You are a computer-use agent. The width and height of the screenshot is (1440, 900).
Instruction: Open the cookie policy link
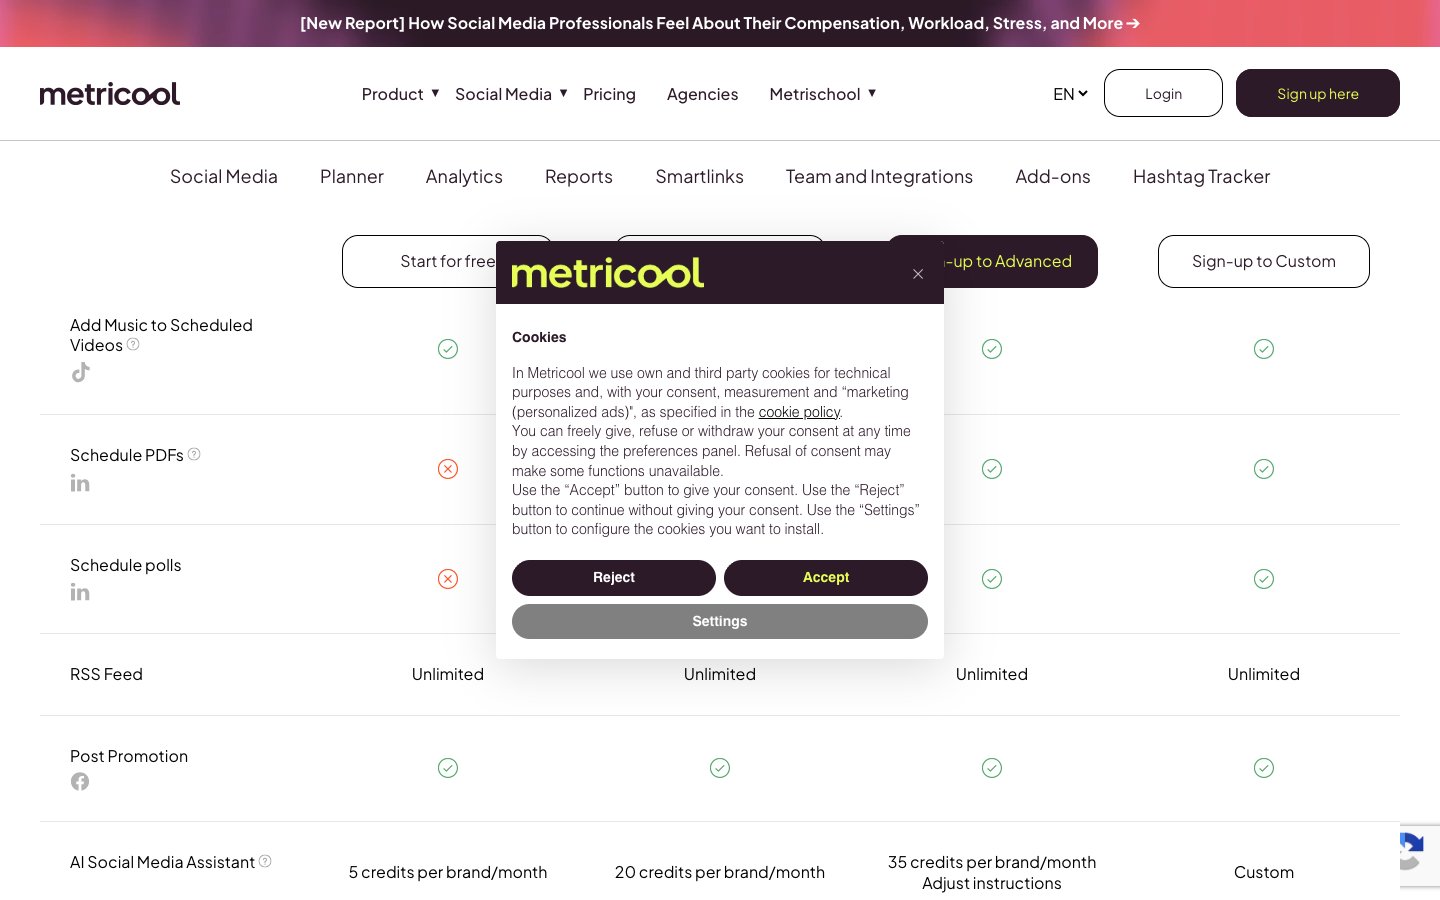pyautogui.click(x=799, y=412)
